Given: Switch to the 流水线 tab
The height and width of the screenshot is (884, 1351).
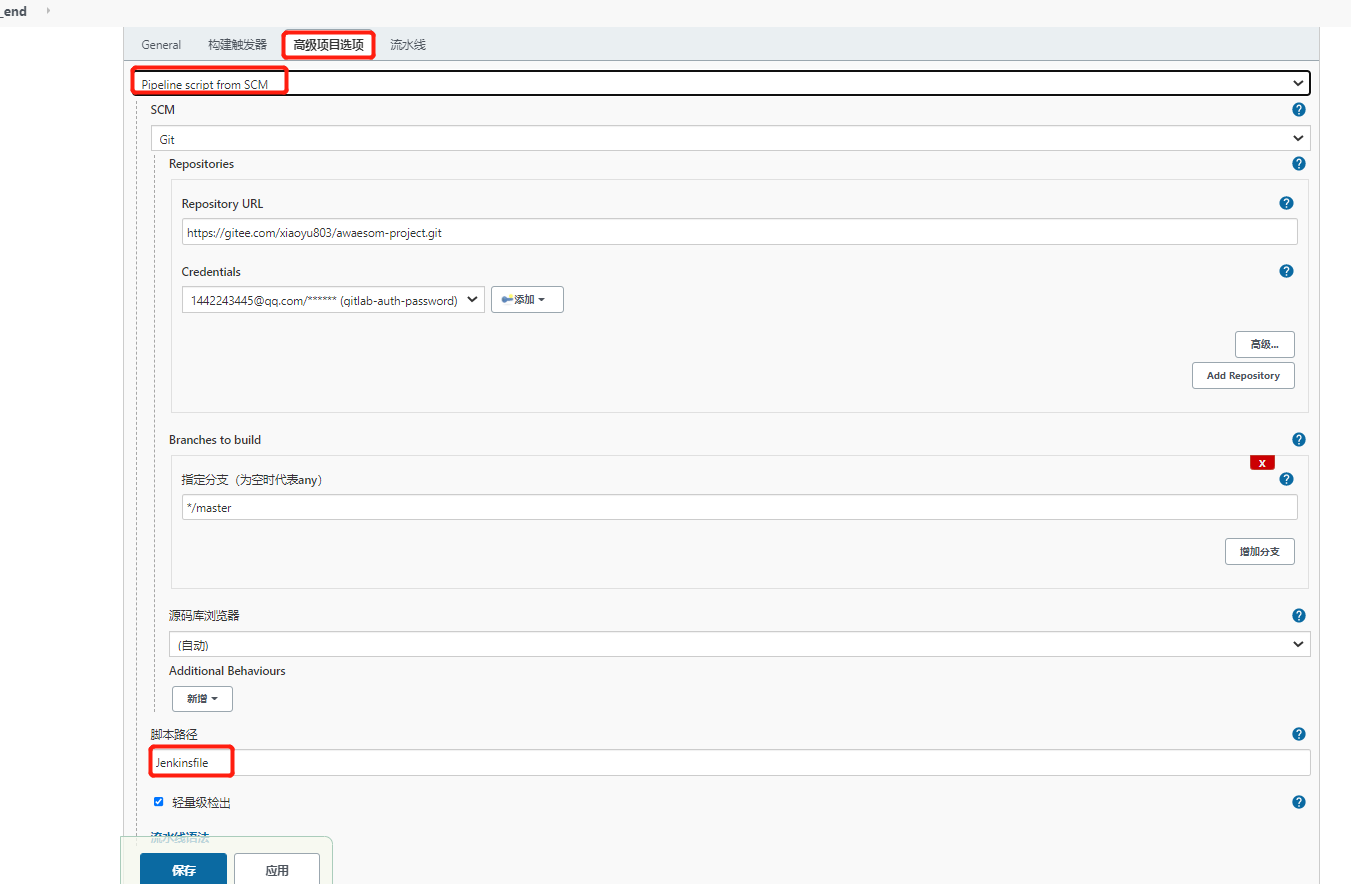Looking at the screenshot, I should tap(408, 45).
